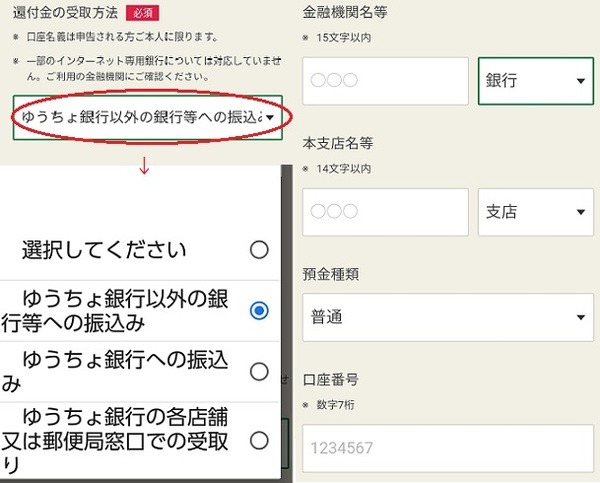Choose ゆうちょ銀行の各店舗又は郵便局窓口での受取り option
Image resolution: width=600 pixels, height=483 pixels.
click(259, 440)
